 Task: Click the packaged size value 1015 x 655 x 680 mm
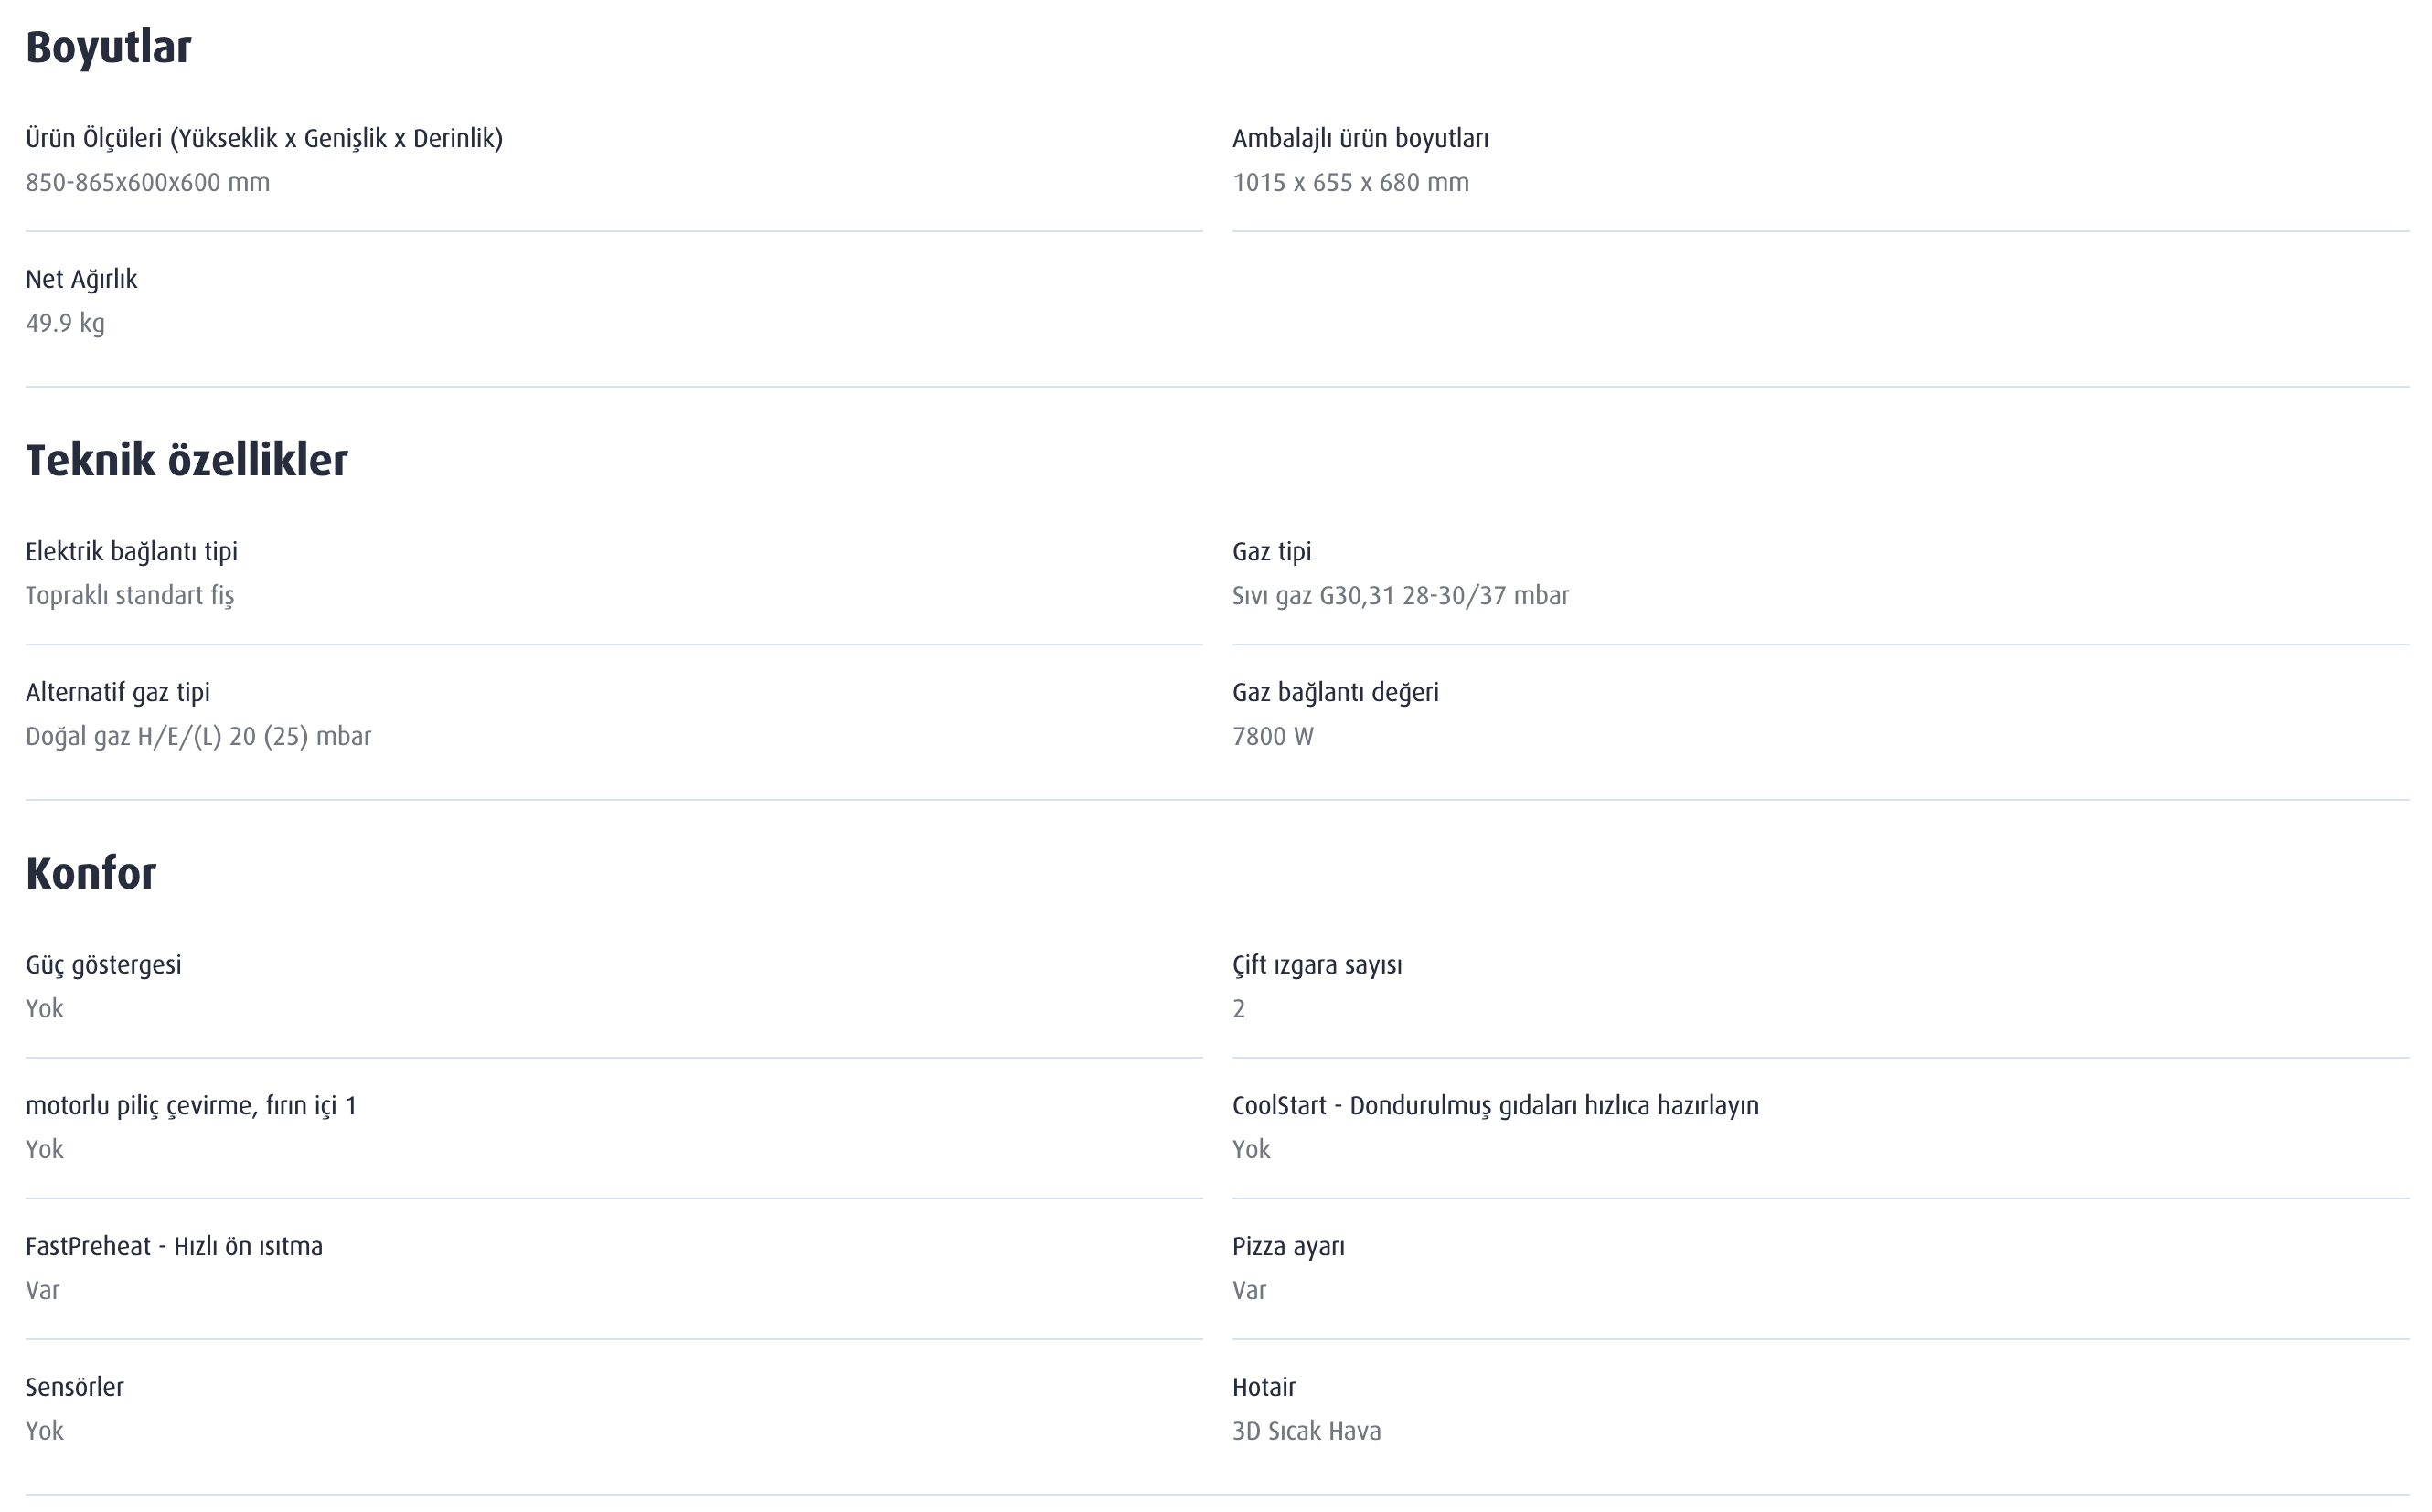(1350, 182)
